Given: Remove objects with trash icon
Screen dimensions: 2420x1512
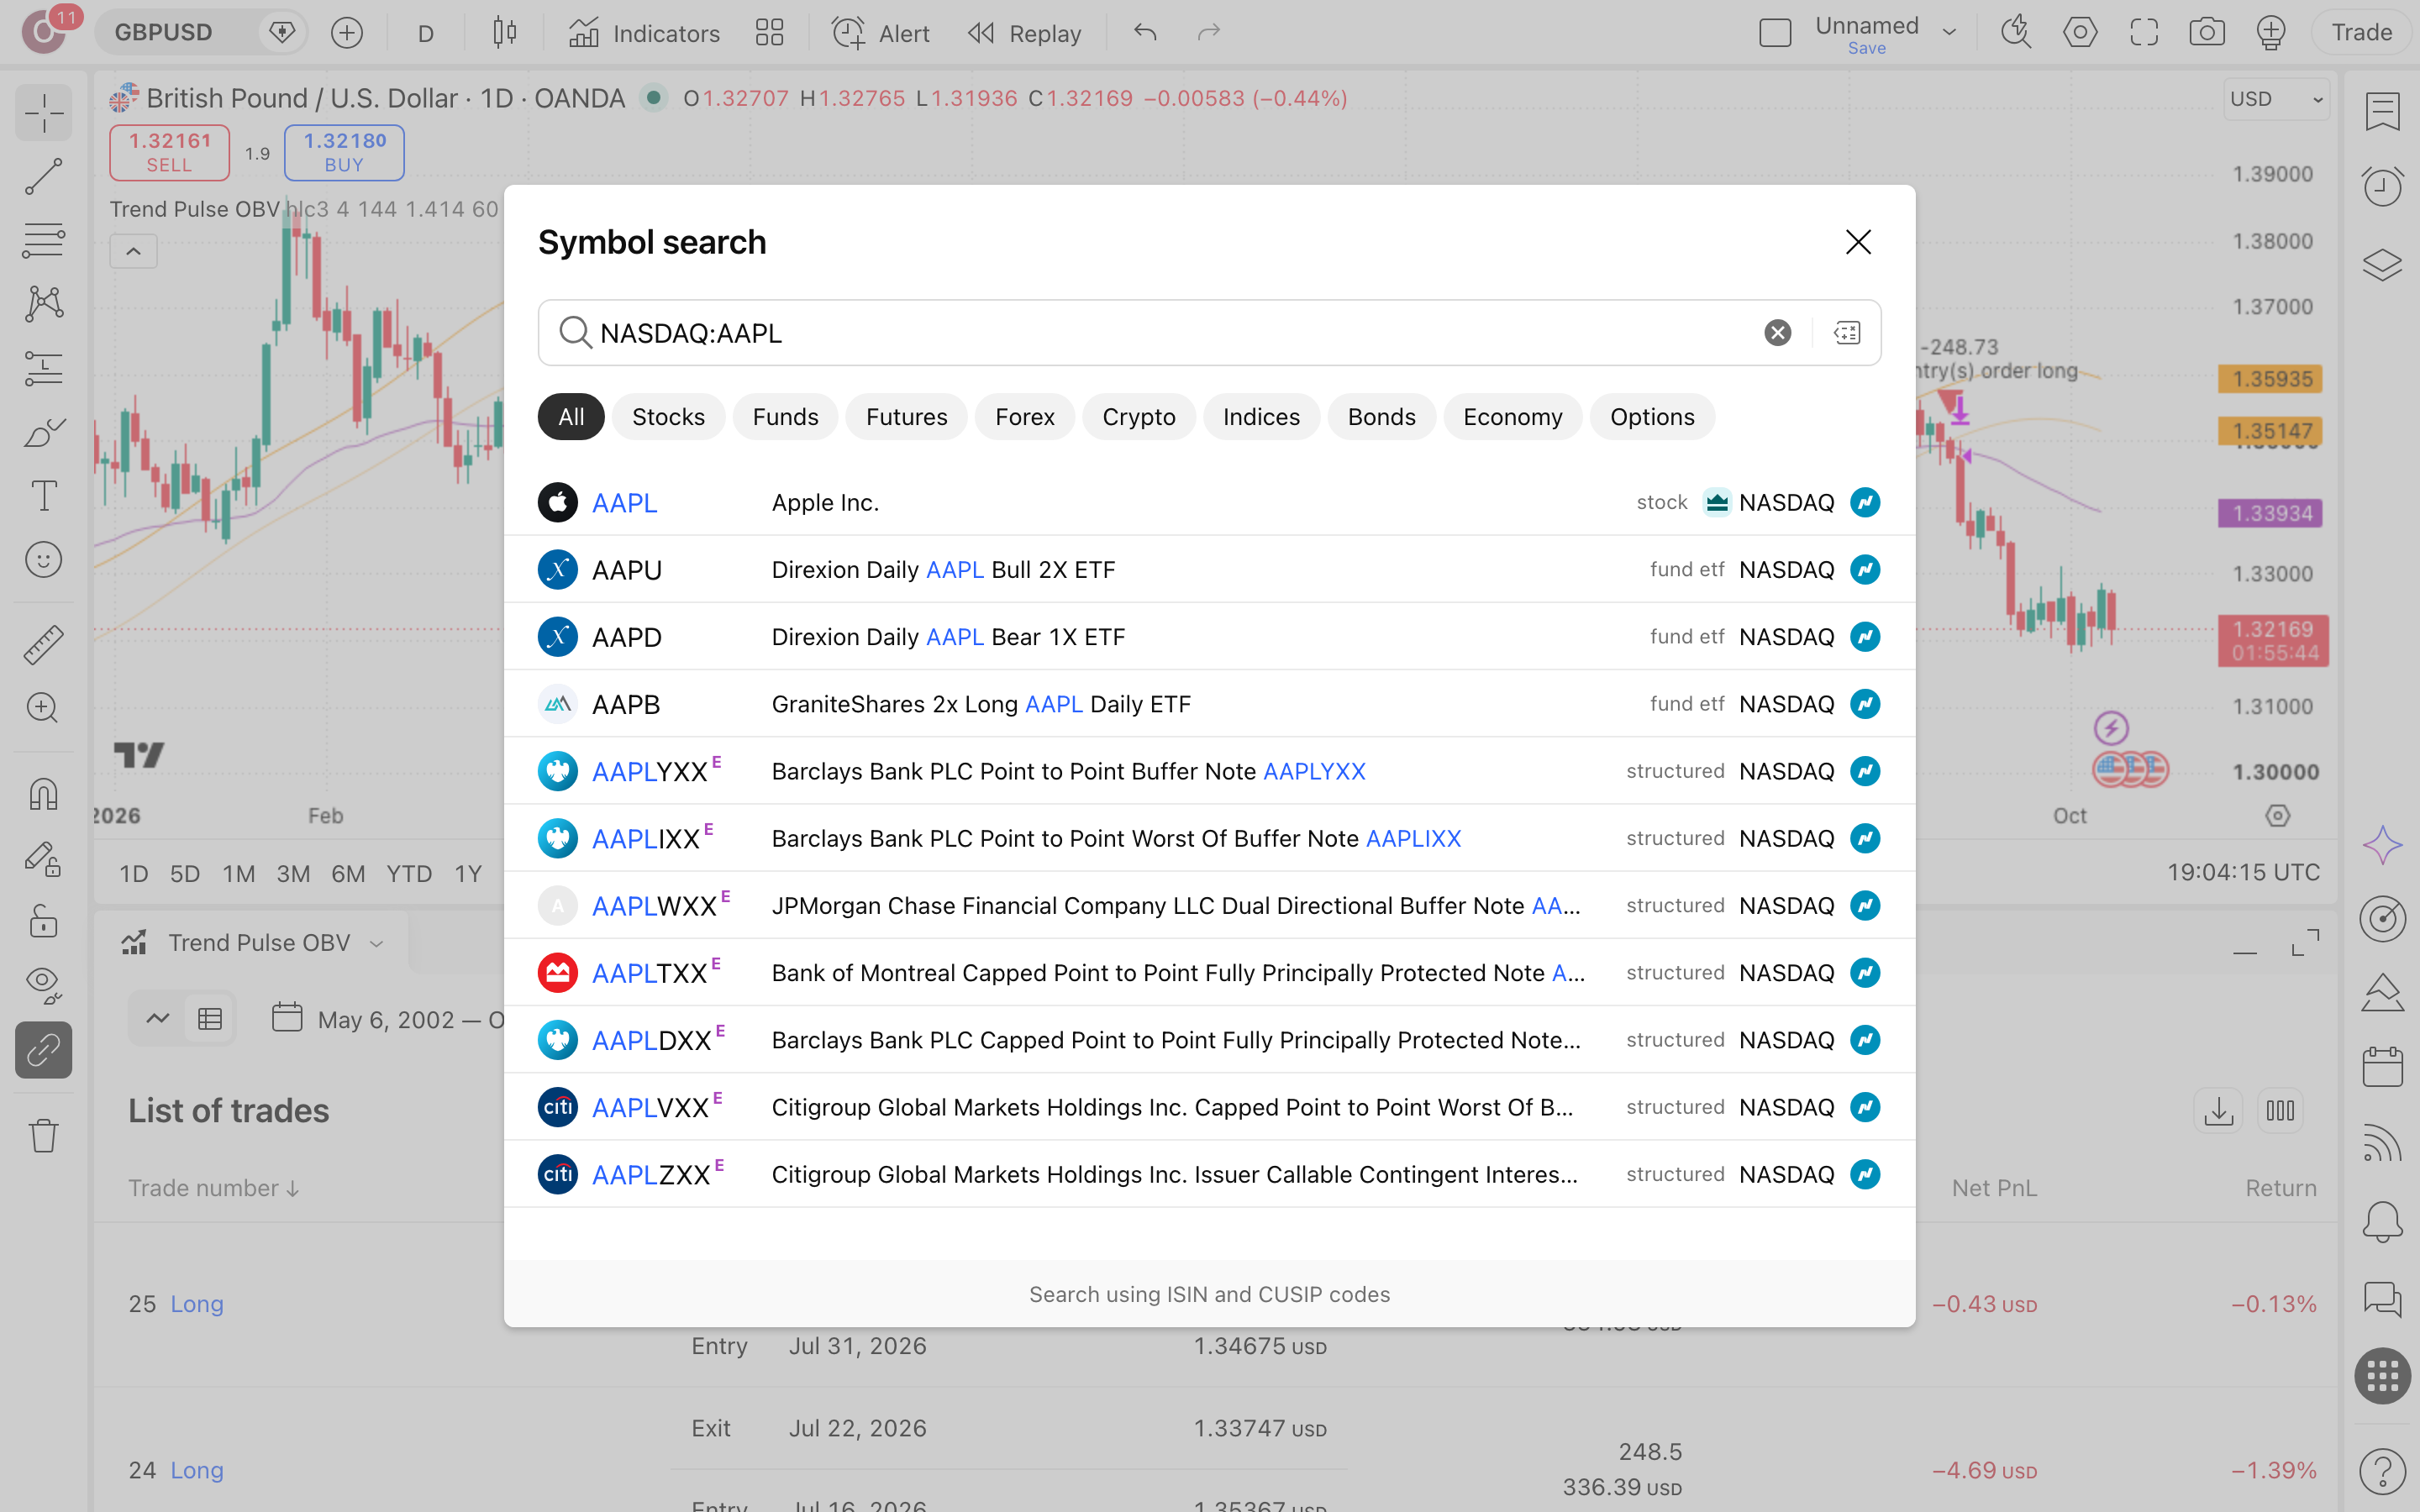Looking at the screenshot, I should pos(43,1136).
